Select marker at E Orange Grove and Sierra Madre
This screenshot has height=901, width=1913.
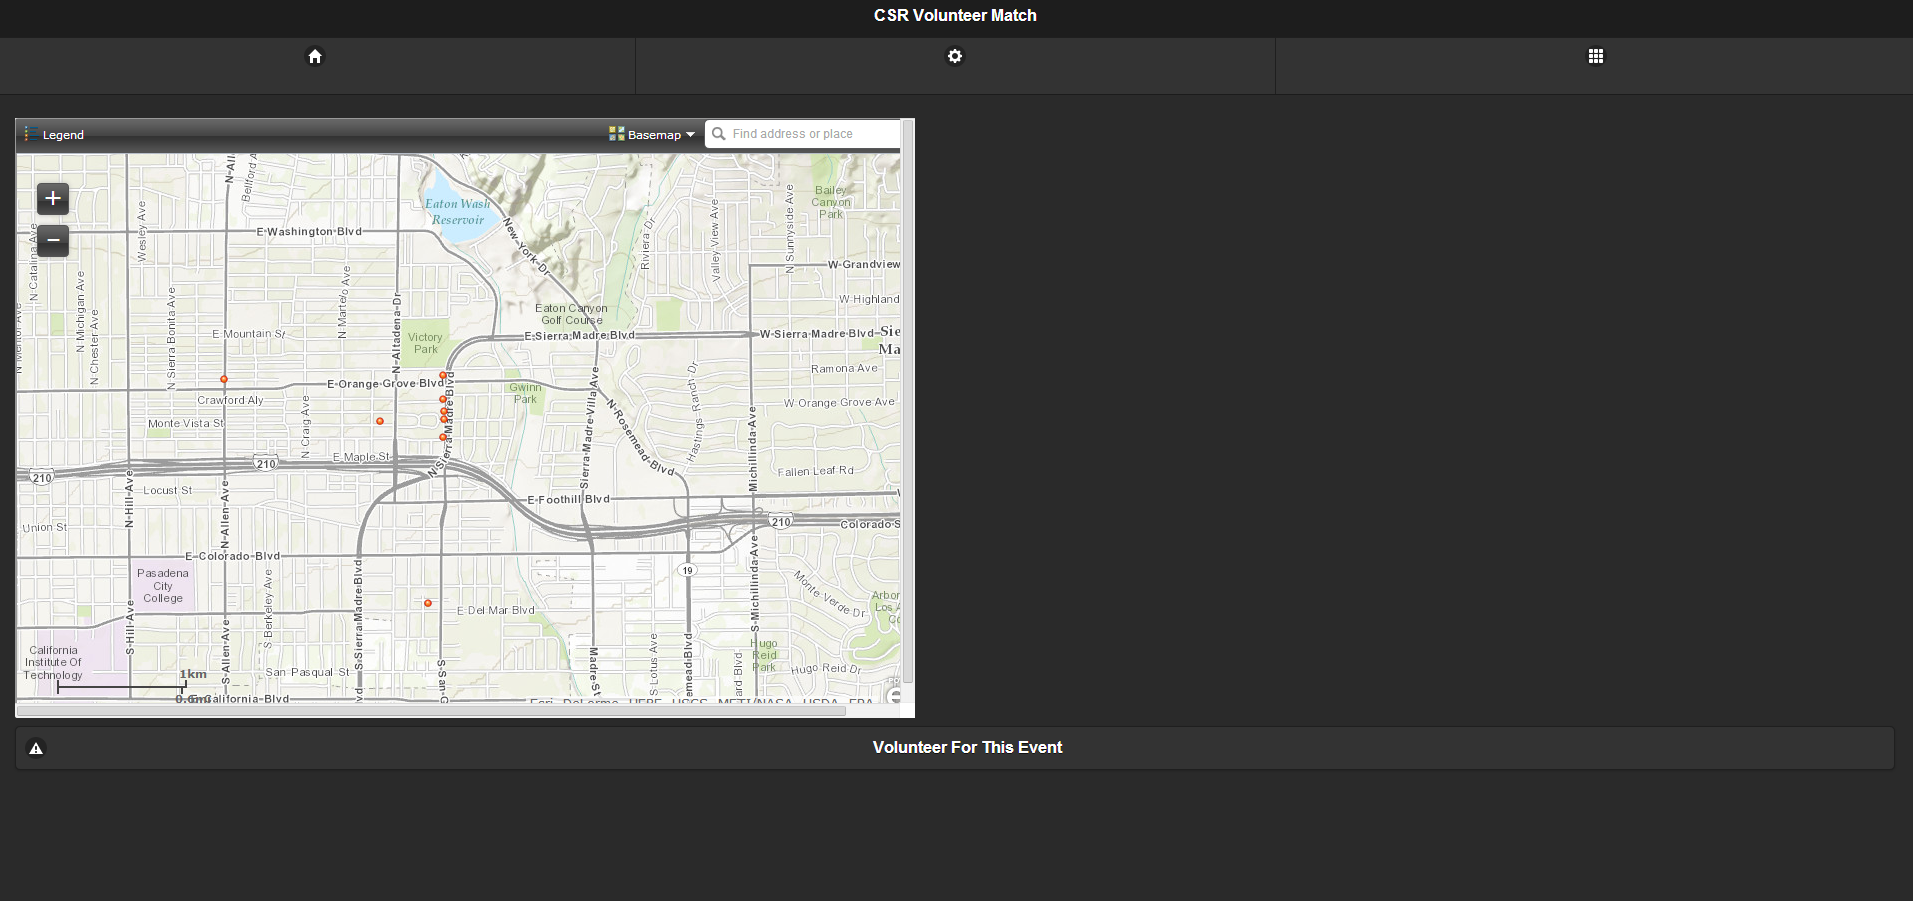coord(443,375)
